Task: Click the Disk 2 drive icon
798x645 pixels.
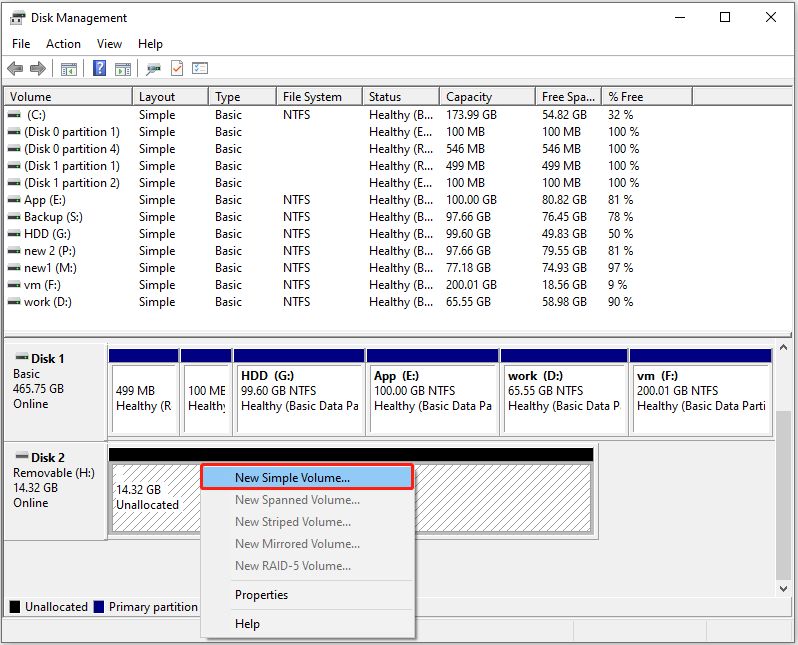Action: (22, 455)
